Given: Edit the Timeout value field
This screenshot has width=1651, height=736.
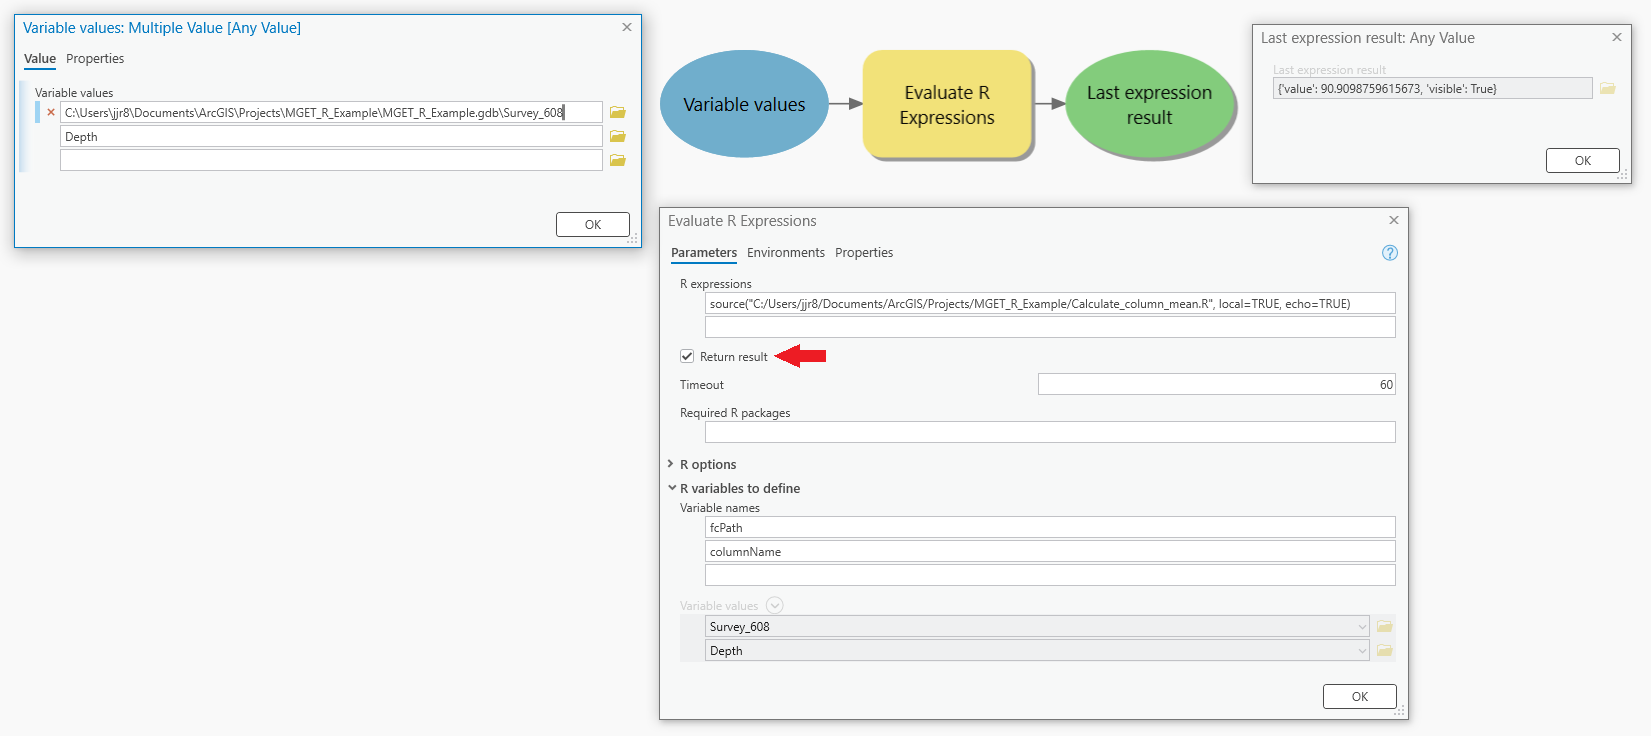Looking at the screenshot, I should 1217,384.
